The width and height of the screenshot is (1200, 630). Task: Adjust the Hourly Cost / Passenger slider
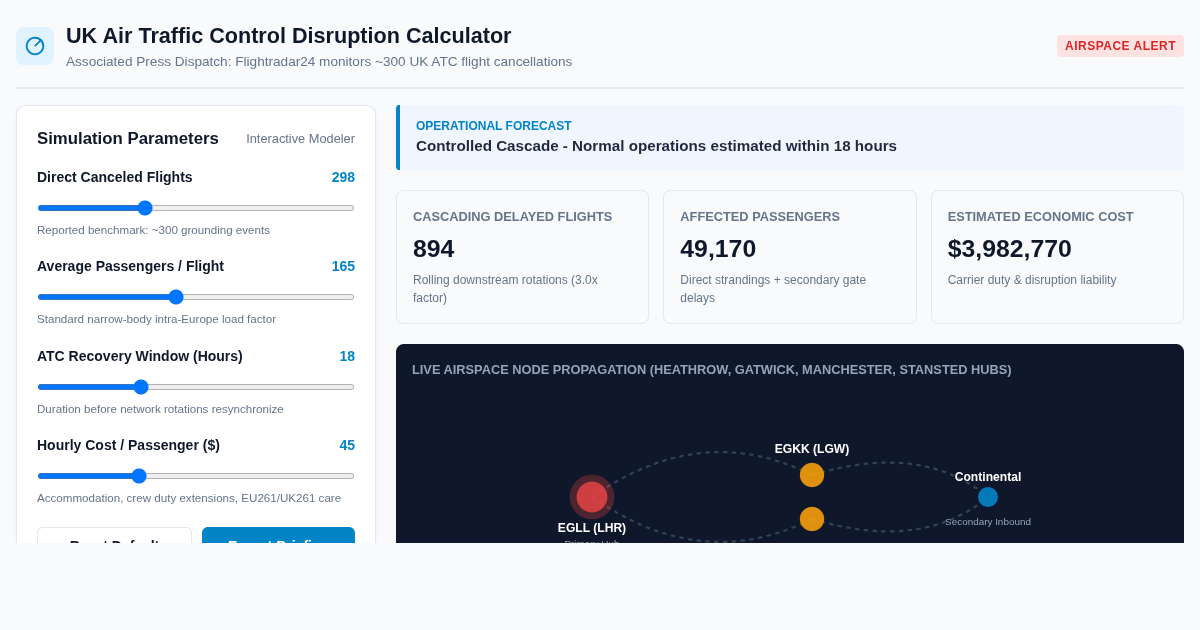196,476
